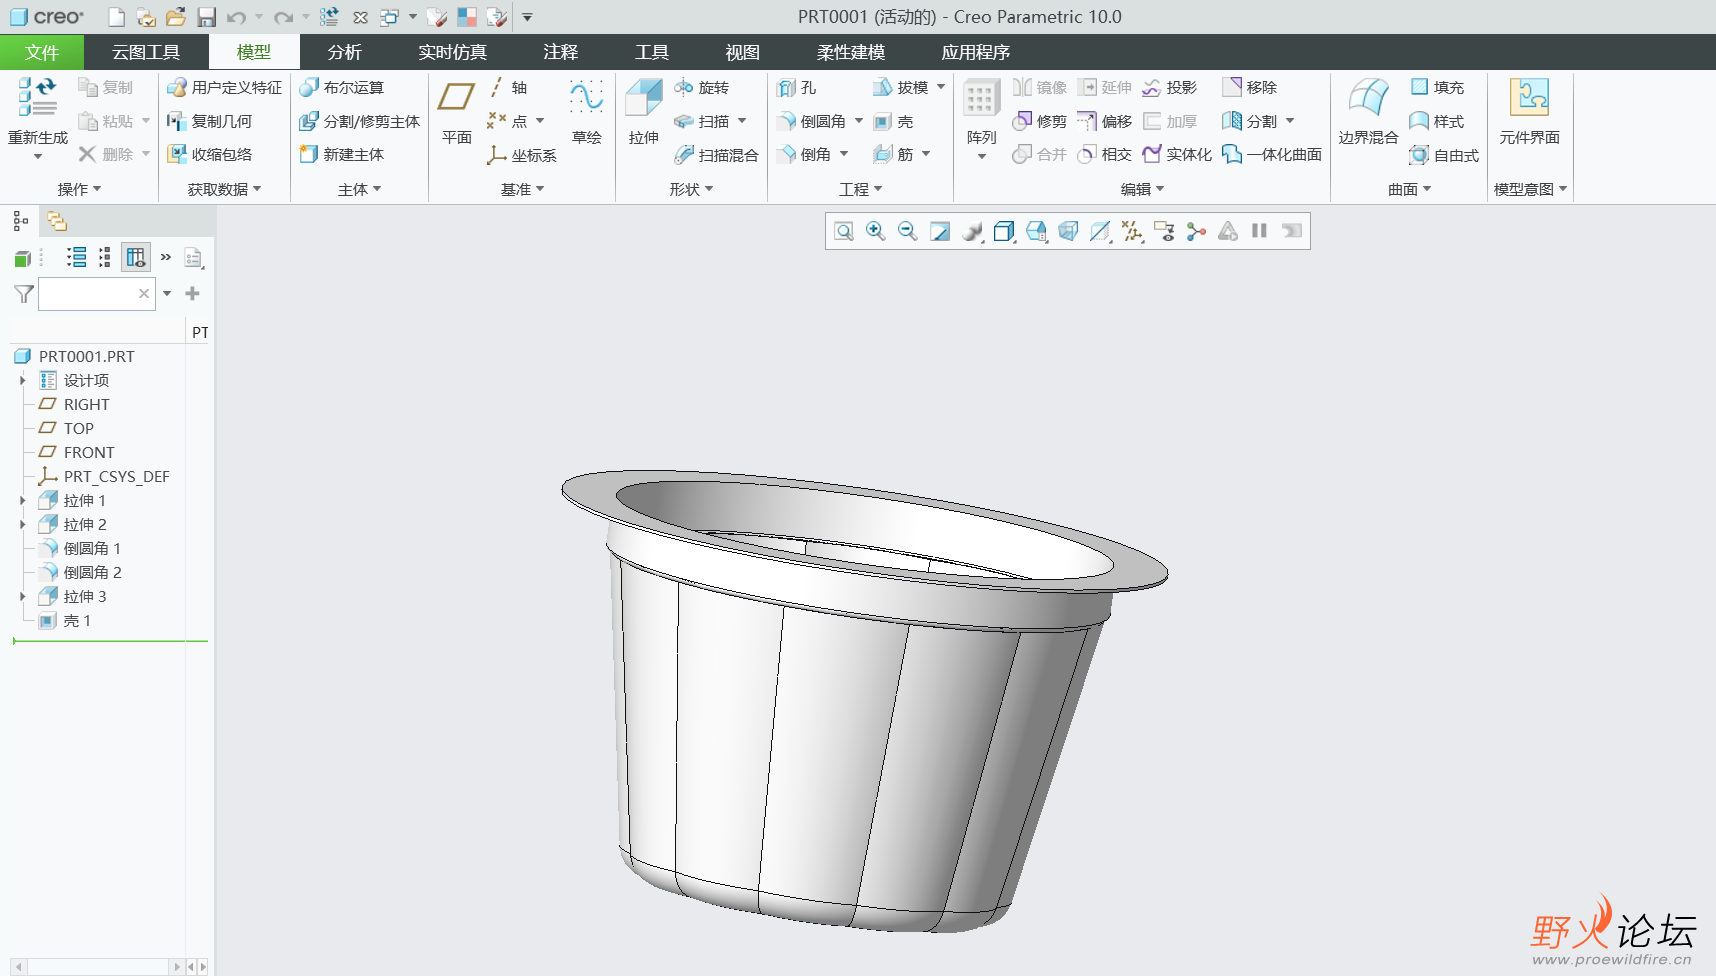Screen dimensions: 1716x976
Task: Select 倒圆角 2 in the model tree
Action: tap(80, 572)
